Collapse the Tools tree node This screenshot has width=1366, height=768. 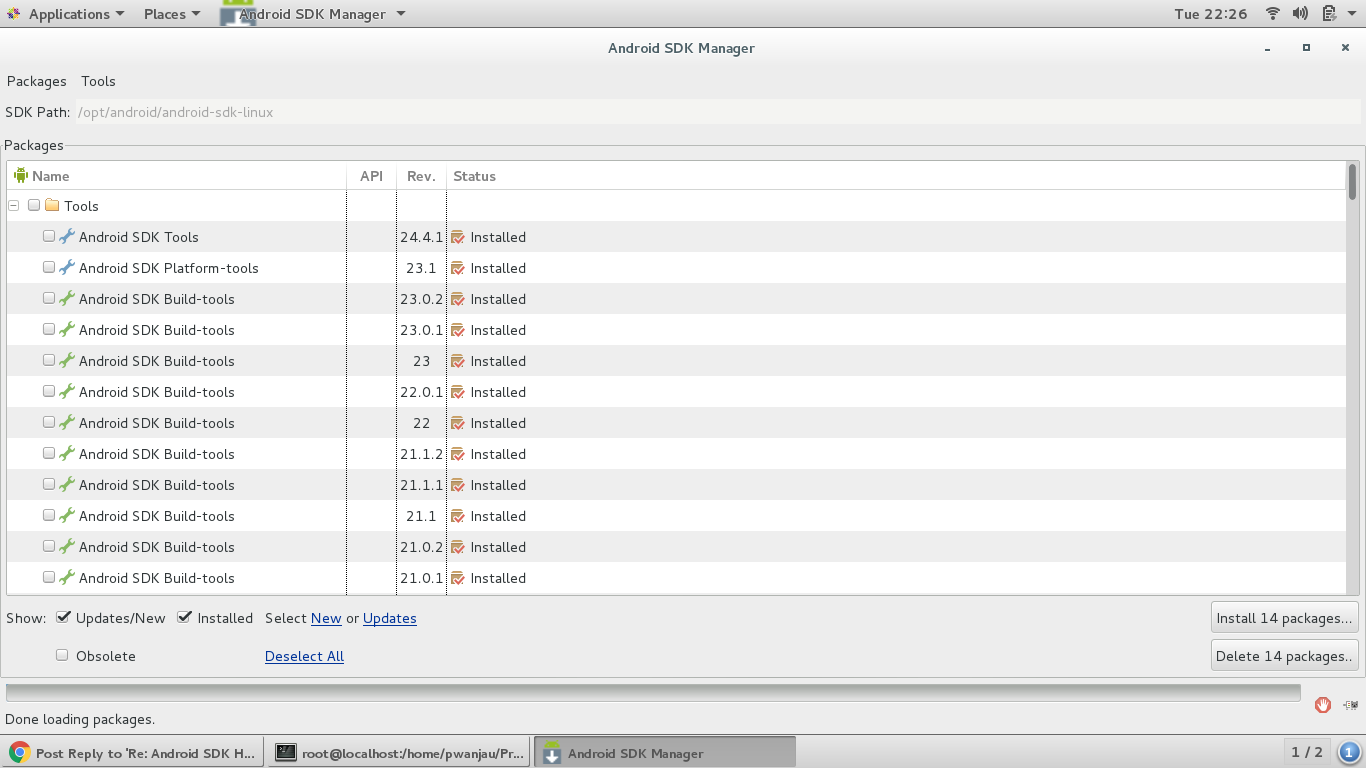14,205
